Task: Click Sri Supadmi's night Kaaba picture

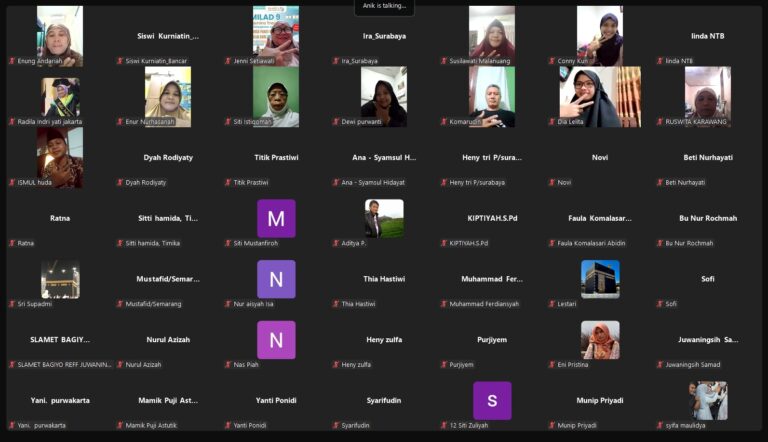Action: (x=60, y=279)
